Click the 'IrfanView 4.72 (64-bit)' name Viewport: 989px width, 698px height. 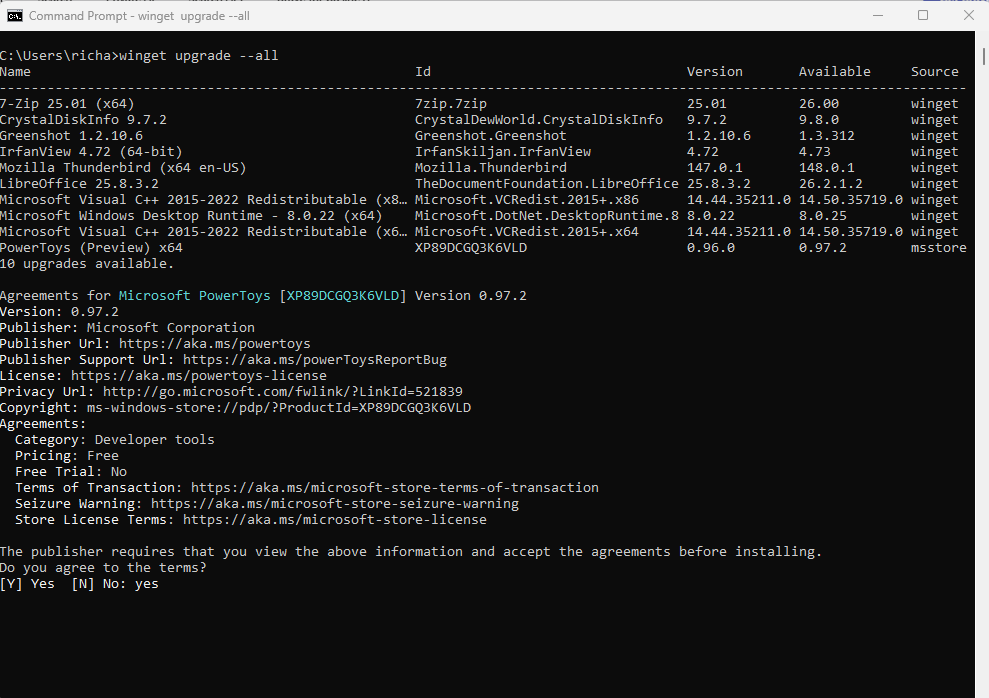91,152
